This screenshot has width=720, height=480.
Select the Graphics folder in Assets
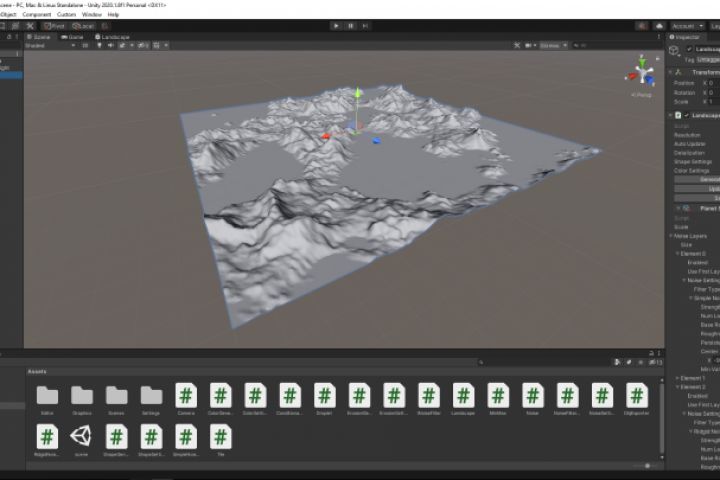82,399
